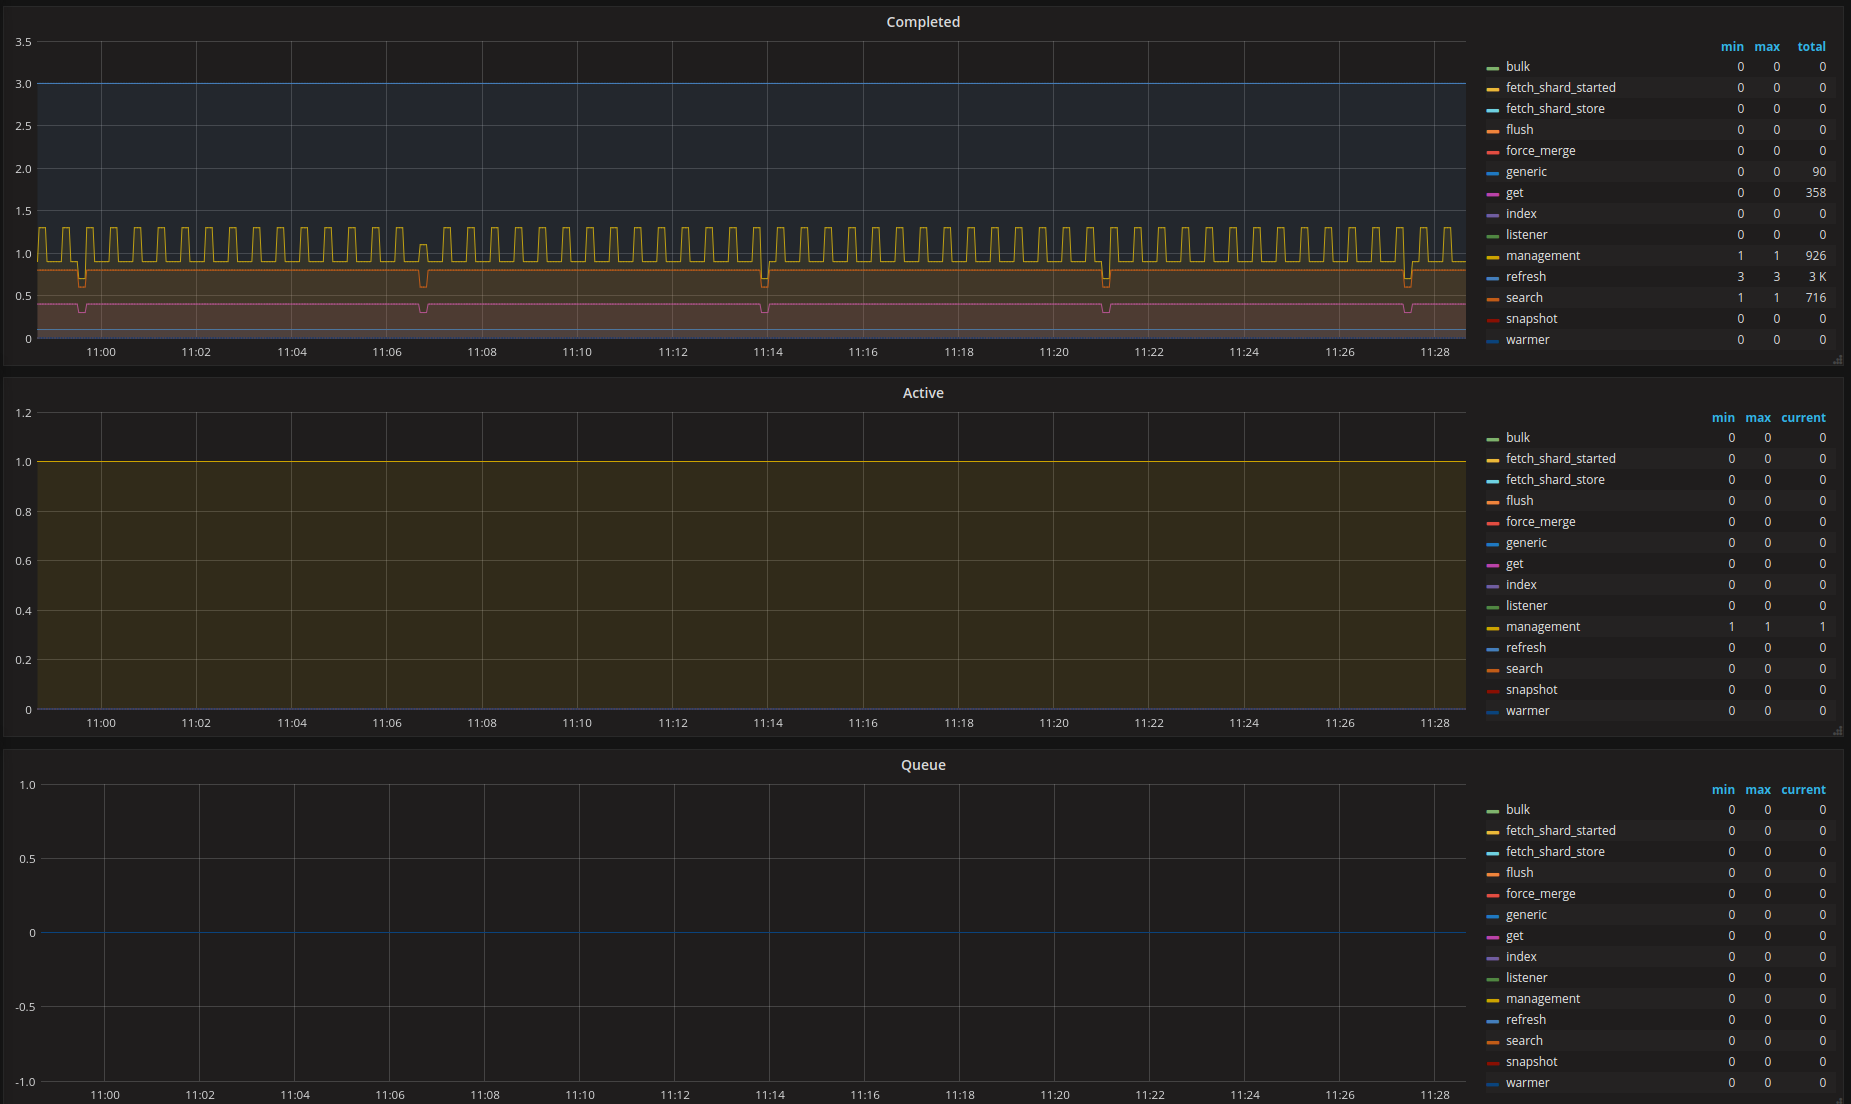This screenshot has width=1851, height=1104.
Task: Click snapshot color icon in Queue legend
Action: (1492, 1063)
